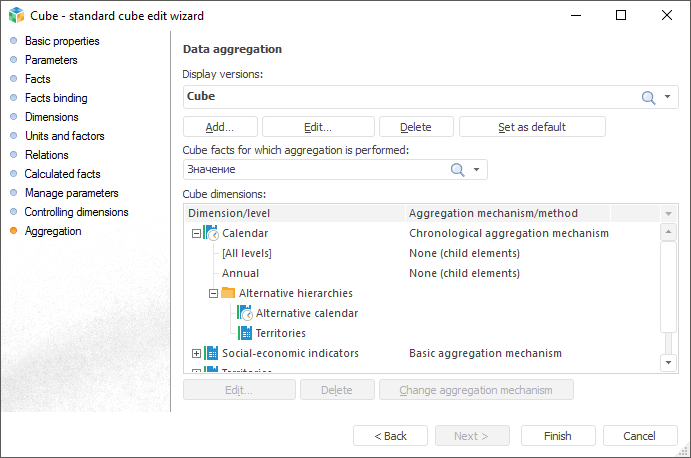This screenshot has width=691, height=458.
Task: Click the Calendar dimension icon
Action: pyautogui.click(x=211, y=233)
